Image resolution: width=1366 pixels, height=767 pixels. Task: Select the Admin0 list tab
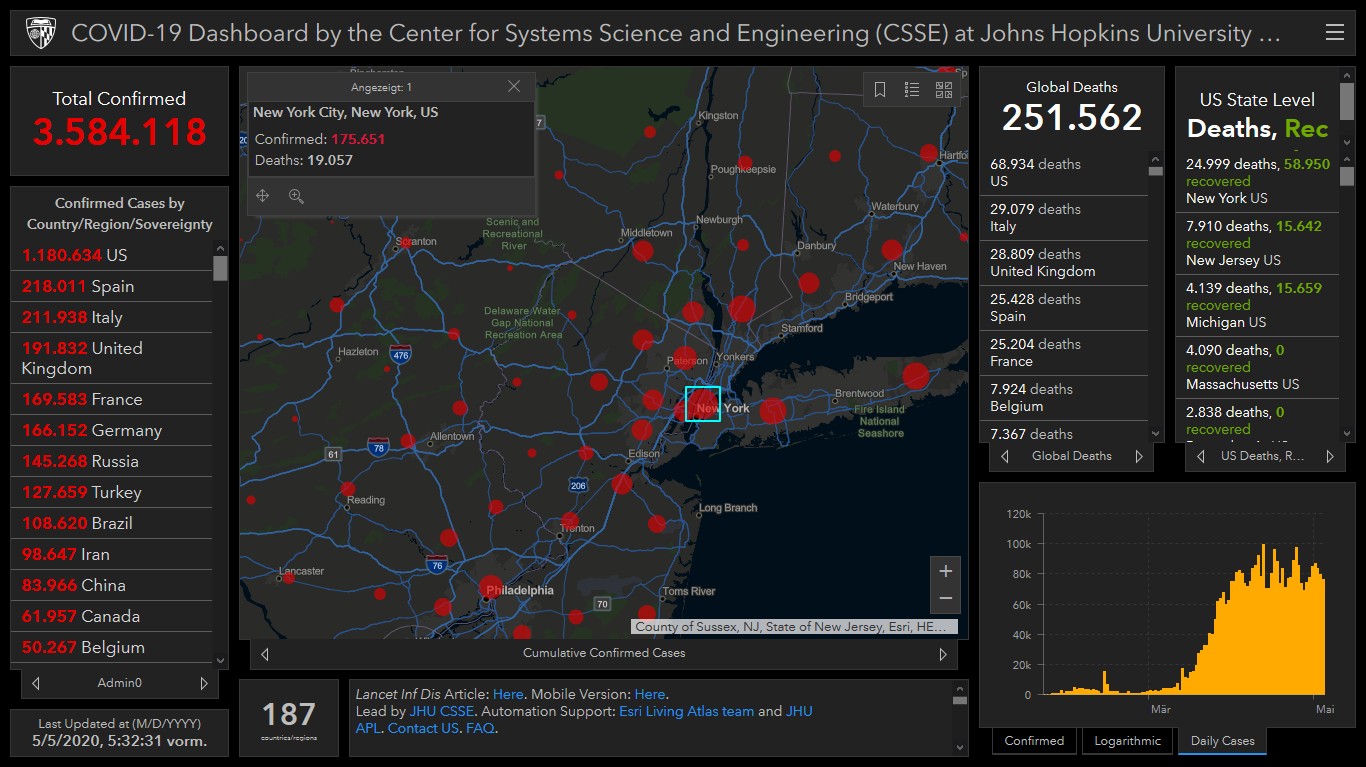(120, 684)
